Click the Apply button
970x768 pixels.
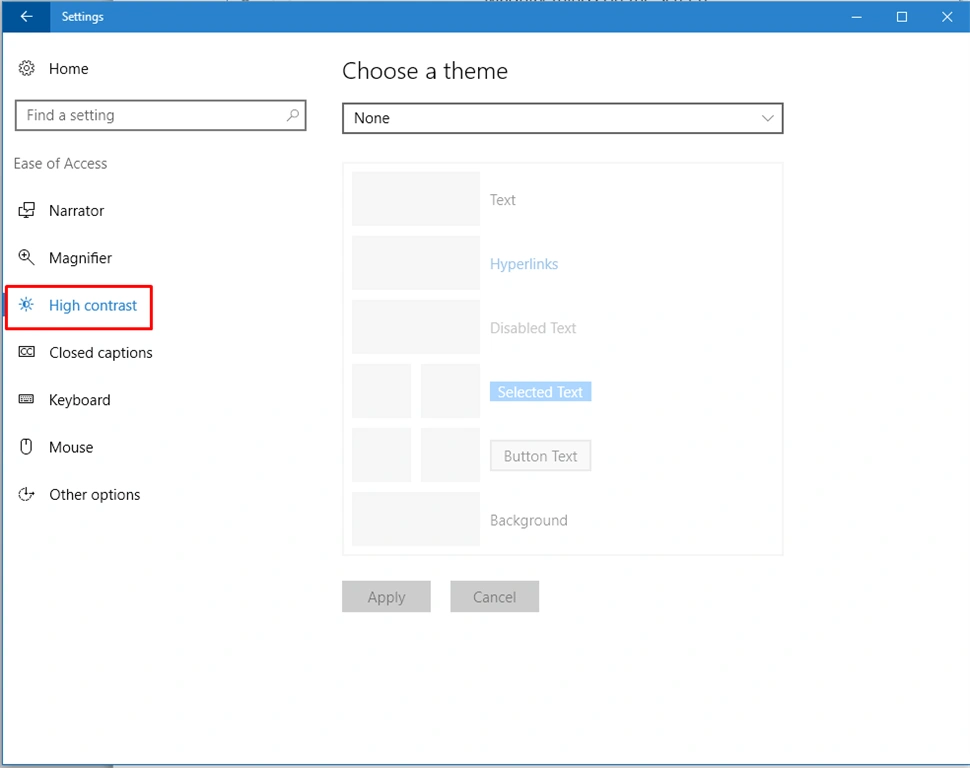[x=386, y=597]
